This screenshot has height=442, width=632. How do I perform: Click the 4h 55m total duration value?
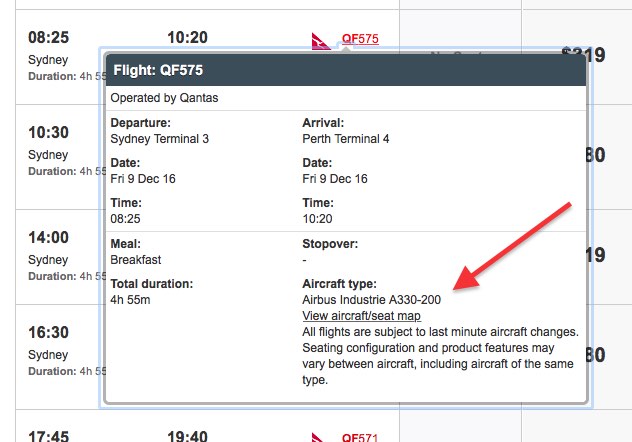130,300
